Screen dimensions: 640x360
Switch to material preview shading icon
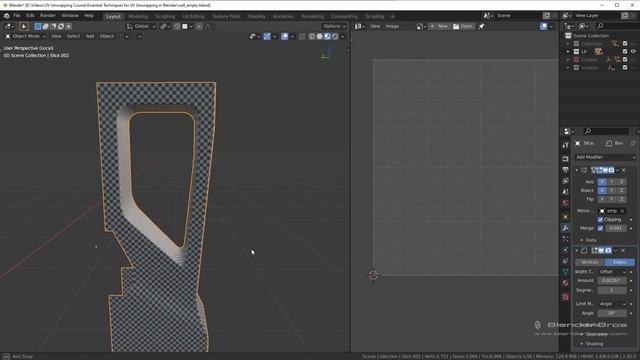click(327, 36)
